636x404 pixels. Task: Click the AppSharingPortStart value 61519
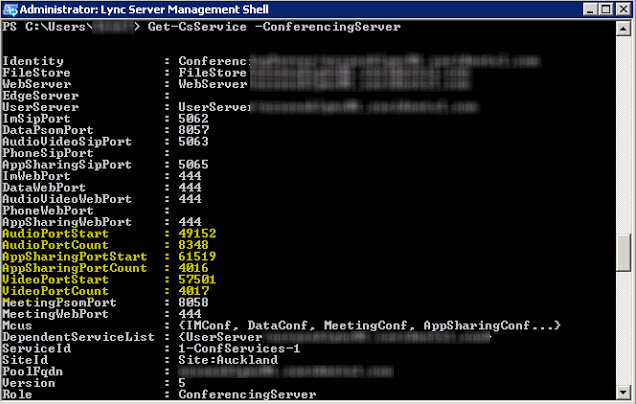(197, 257)
